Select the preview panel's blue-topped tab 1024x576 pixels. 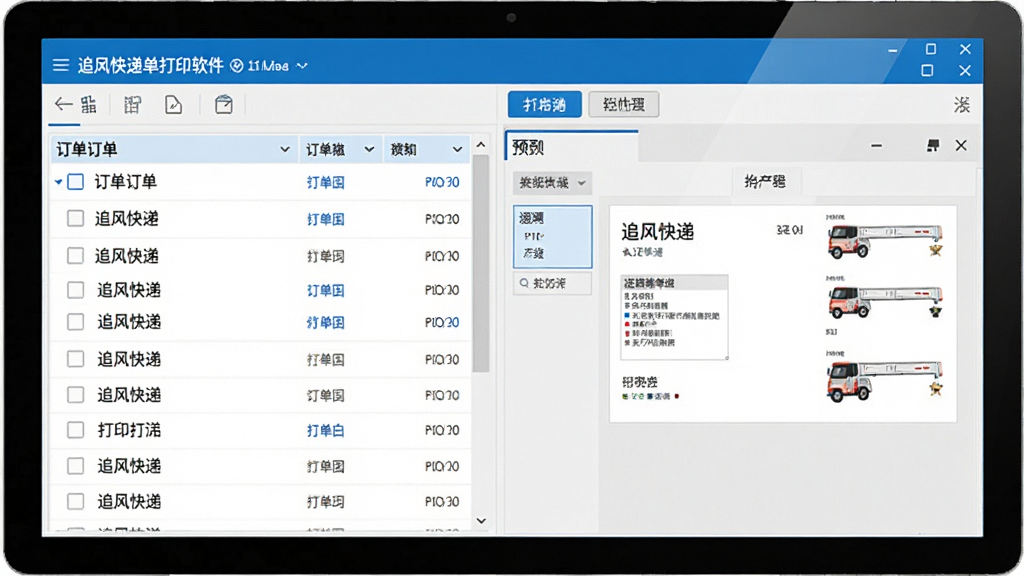pyautogui.click(x=571, y=146)
